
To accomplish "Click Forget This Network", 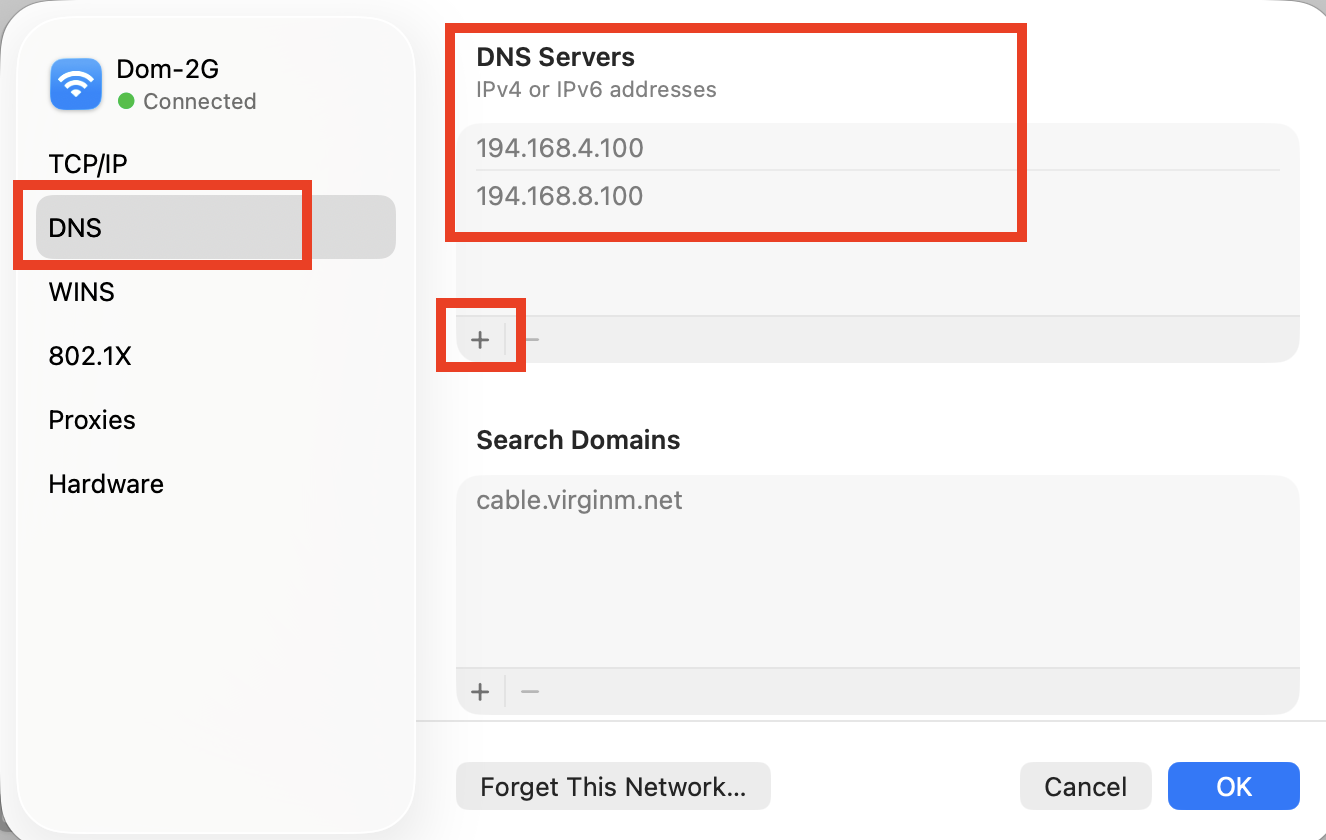I will [612, 786].
